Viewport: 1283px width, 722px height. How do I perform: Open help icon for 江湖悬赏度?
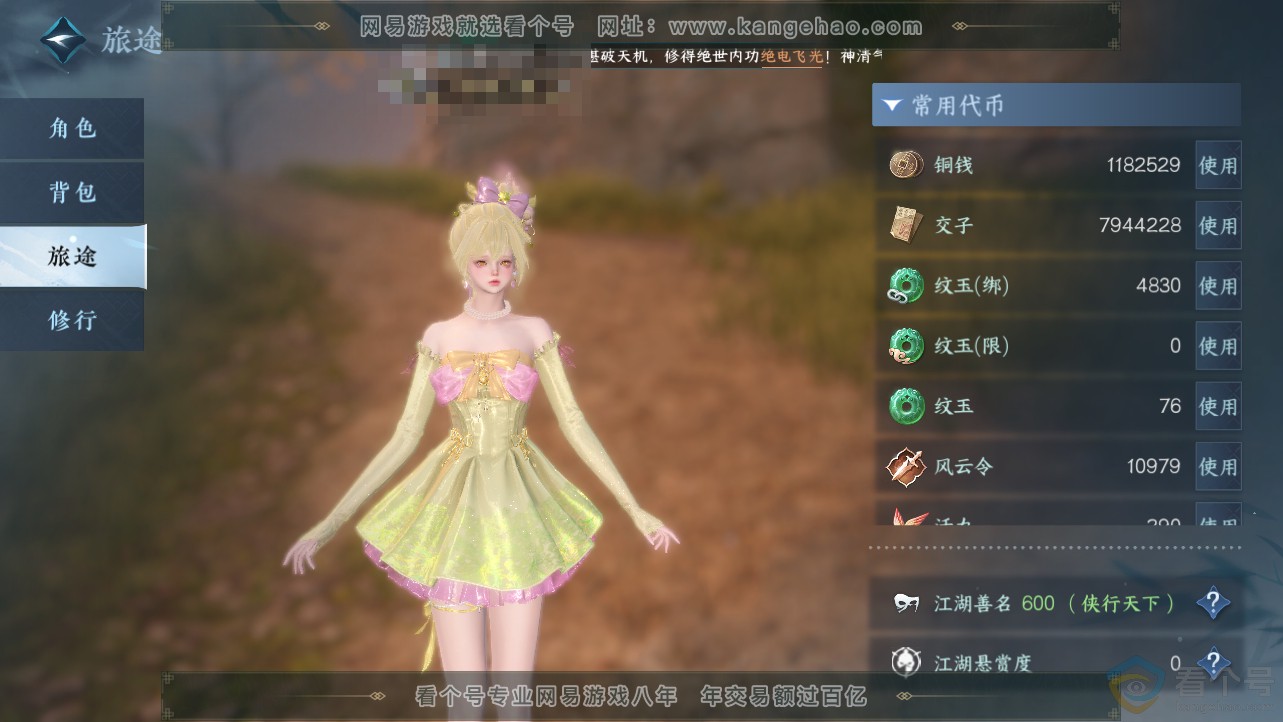point(1213,662)
